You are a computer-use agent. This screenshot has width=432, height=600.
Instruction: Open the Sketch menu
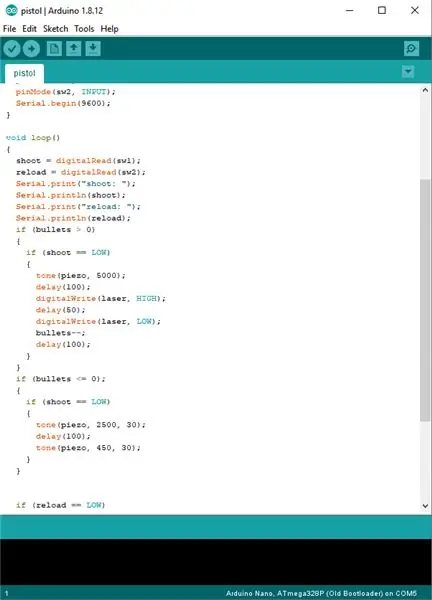click(x=55, y=29)
